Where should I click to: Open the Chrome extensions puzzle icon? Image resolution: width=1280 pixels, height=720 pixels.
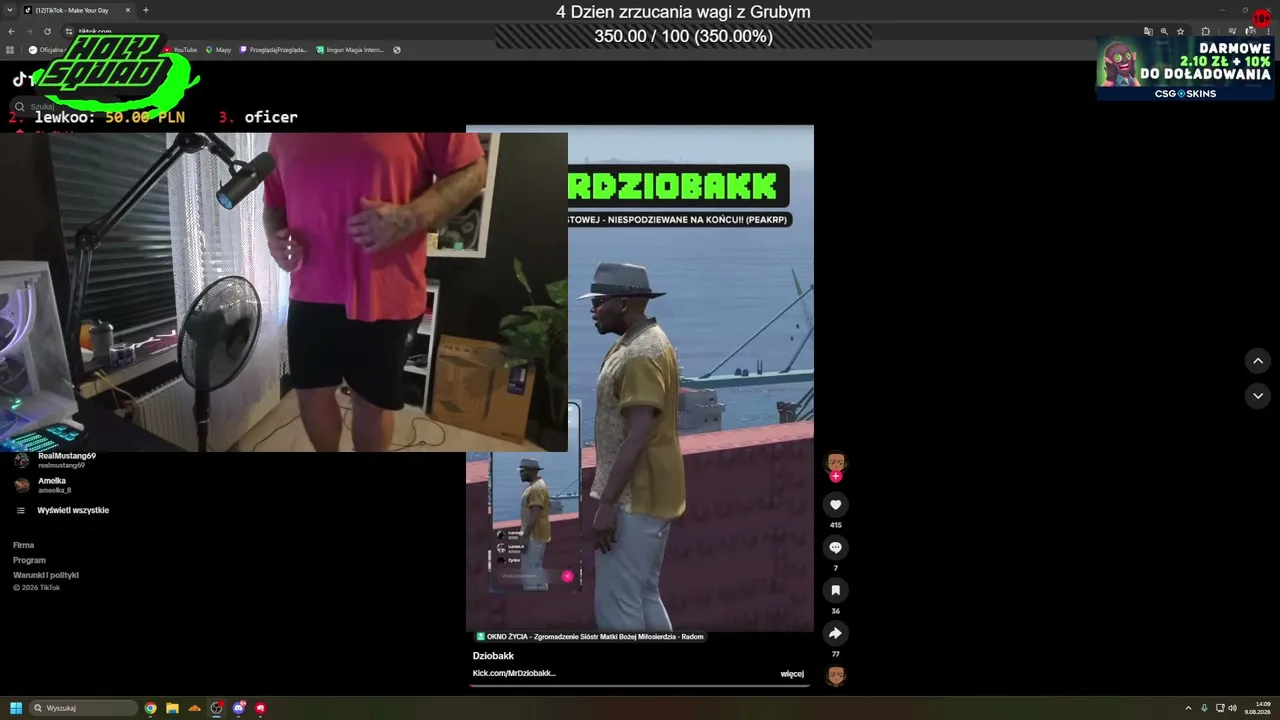[x=1206, y=31]
